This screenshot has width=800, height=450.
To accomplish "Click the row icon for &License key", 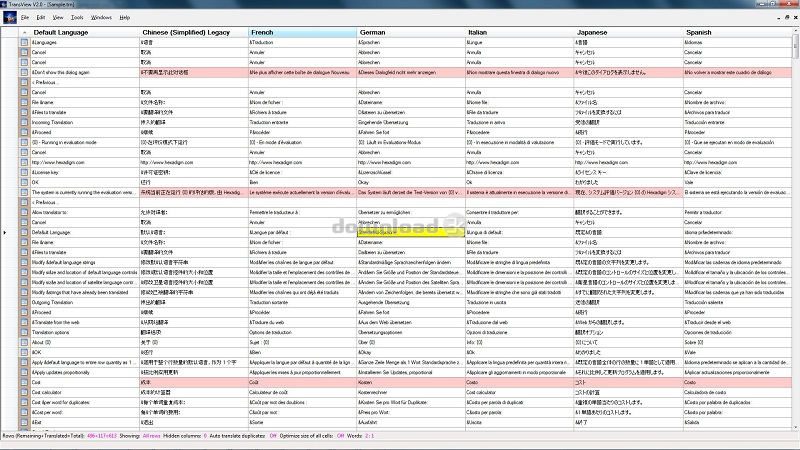I will (24, 172).
